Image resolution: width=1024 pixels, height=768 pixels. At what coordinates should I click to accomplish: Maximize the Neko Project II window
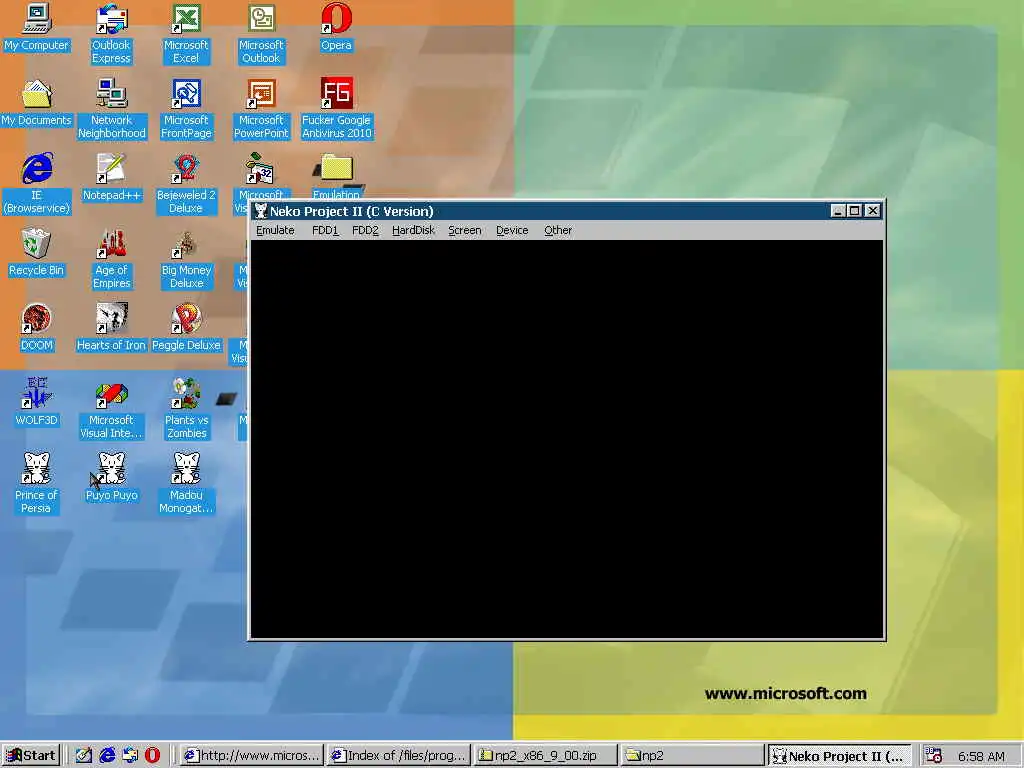click(x=854, y=211)
